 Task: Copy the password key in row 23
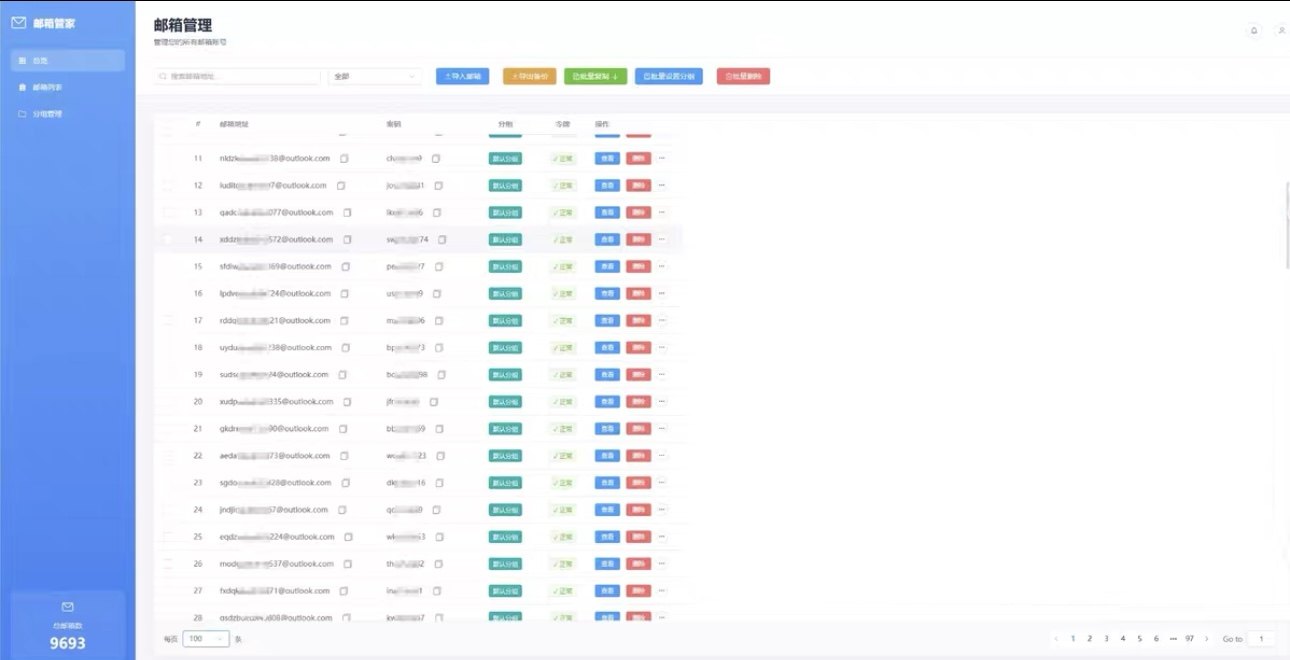pos(439,483)
